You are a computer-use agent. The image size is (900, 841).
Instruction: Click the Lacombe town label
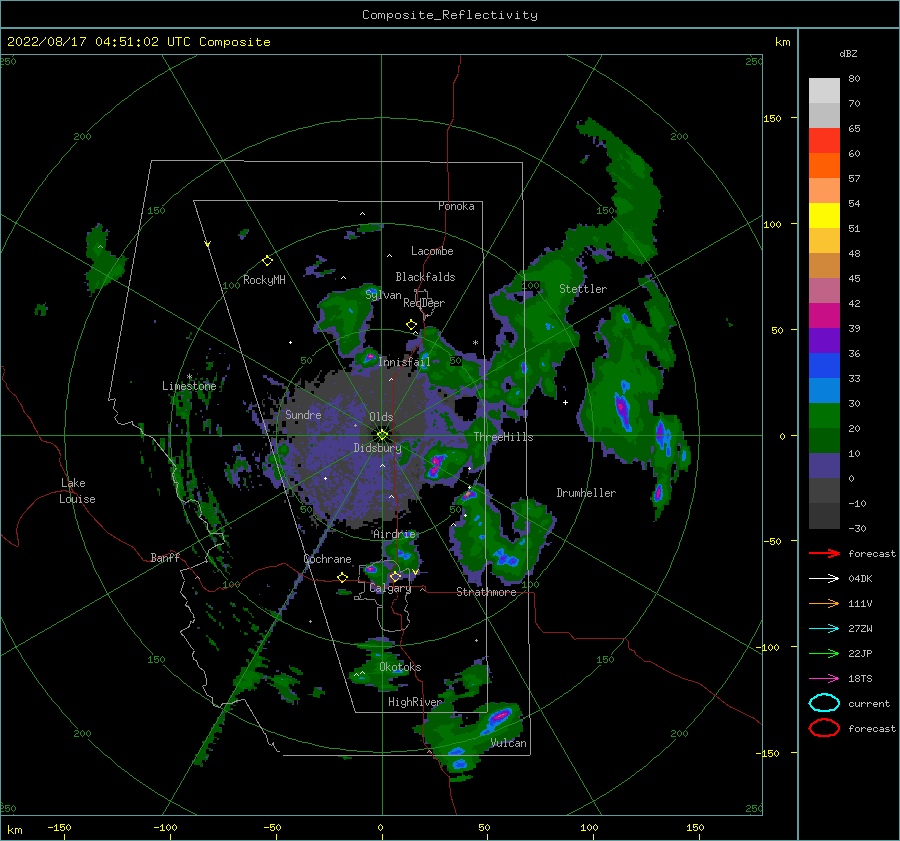coord(432,251)
